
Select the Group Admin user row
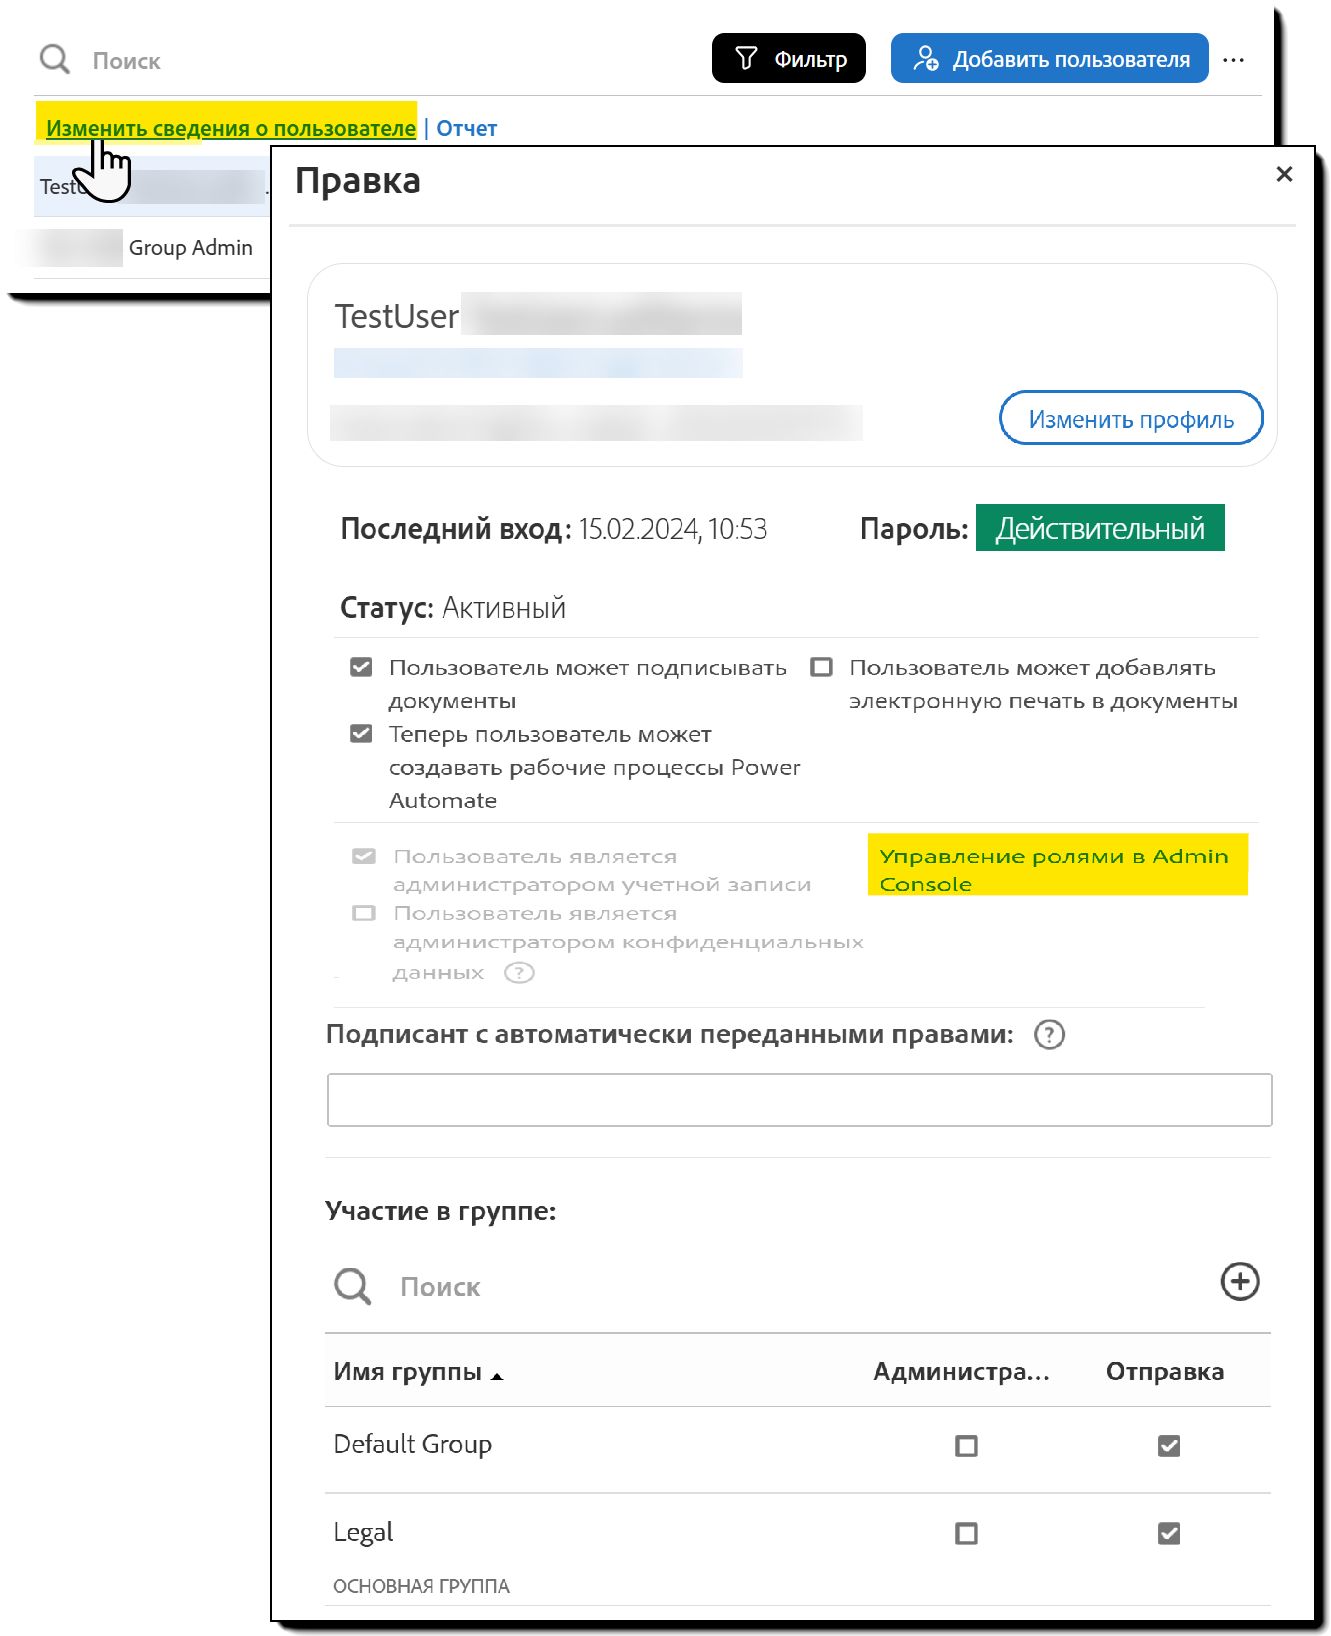pyautogui.click(x=151, y=248)
